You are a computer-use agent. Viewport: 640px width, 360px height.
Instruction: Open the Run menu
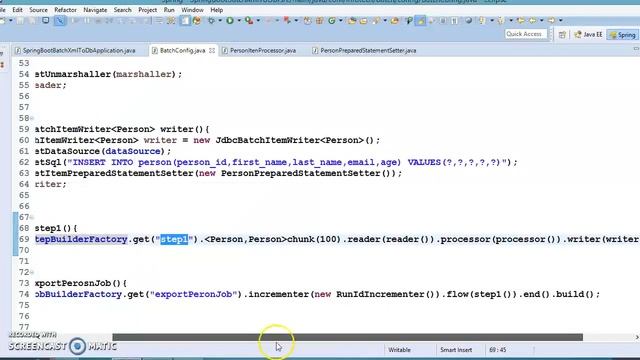(x=169, y=10)
